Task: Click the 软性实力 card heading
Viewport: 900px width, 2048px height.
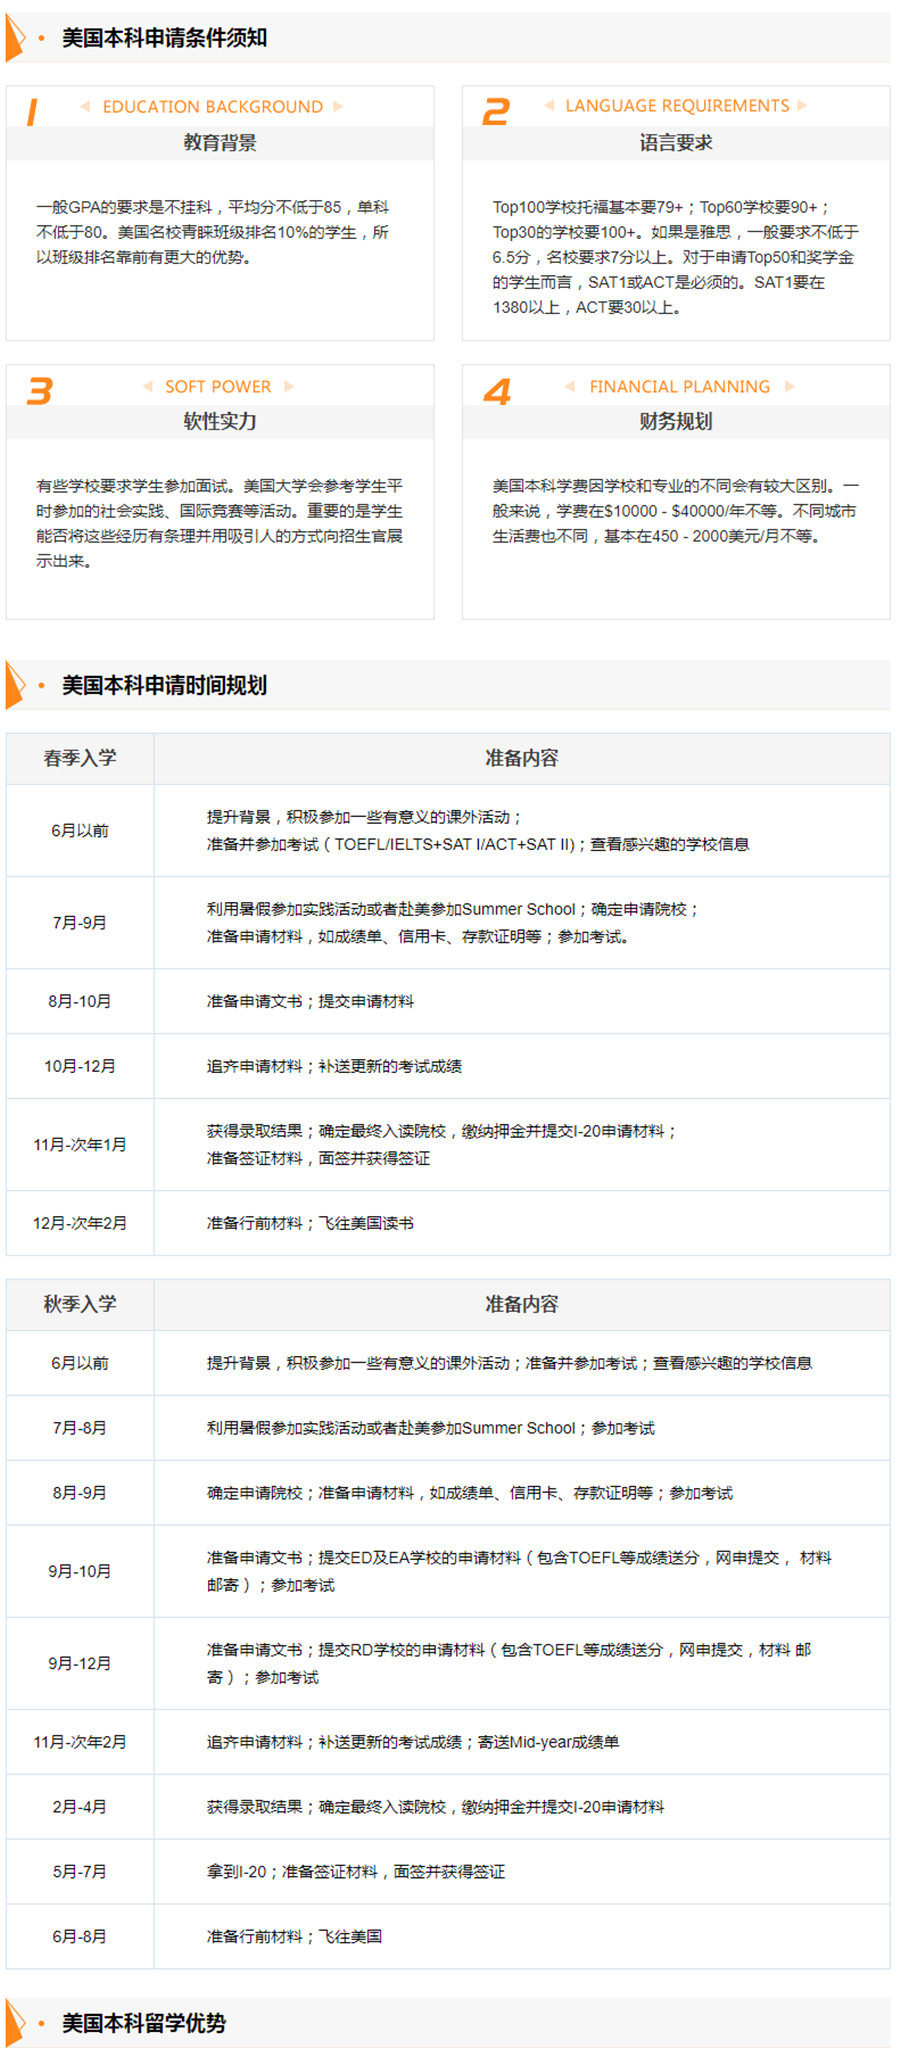Action: click(220, 421)
